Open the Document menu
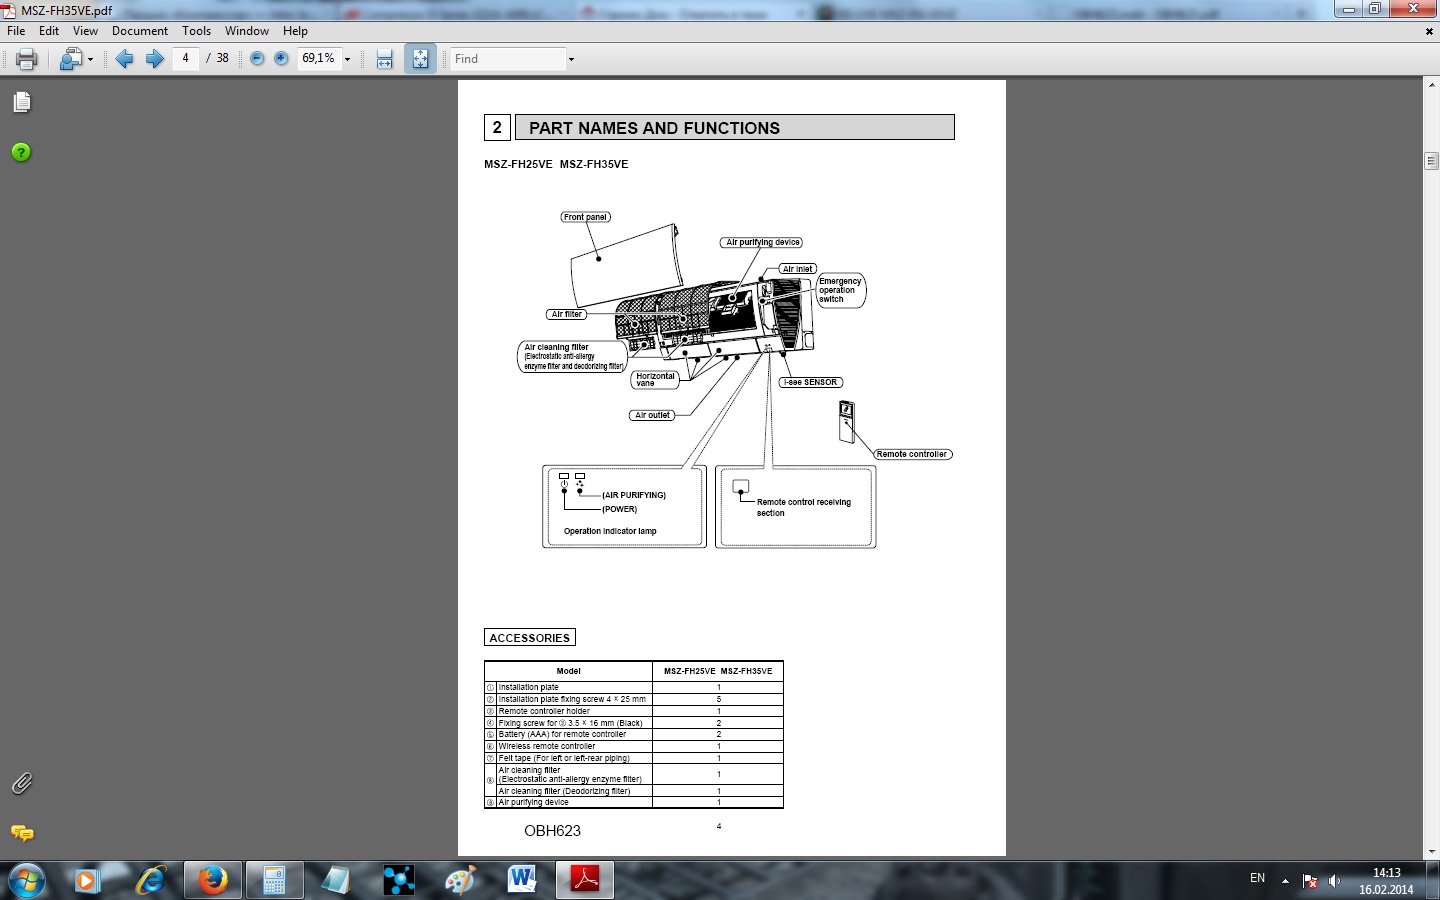 (x=140, y=31)
